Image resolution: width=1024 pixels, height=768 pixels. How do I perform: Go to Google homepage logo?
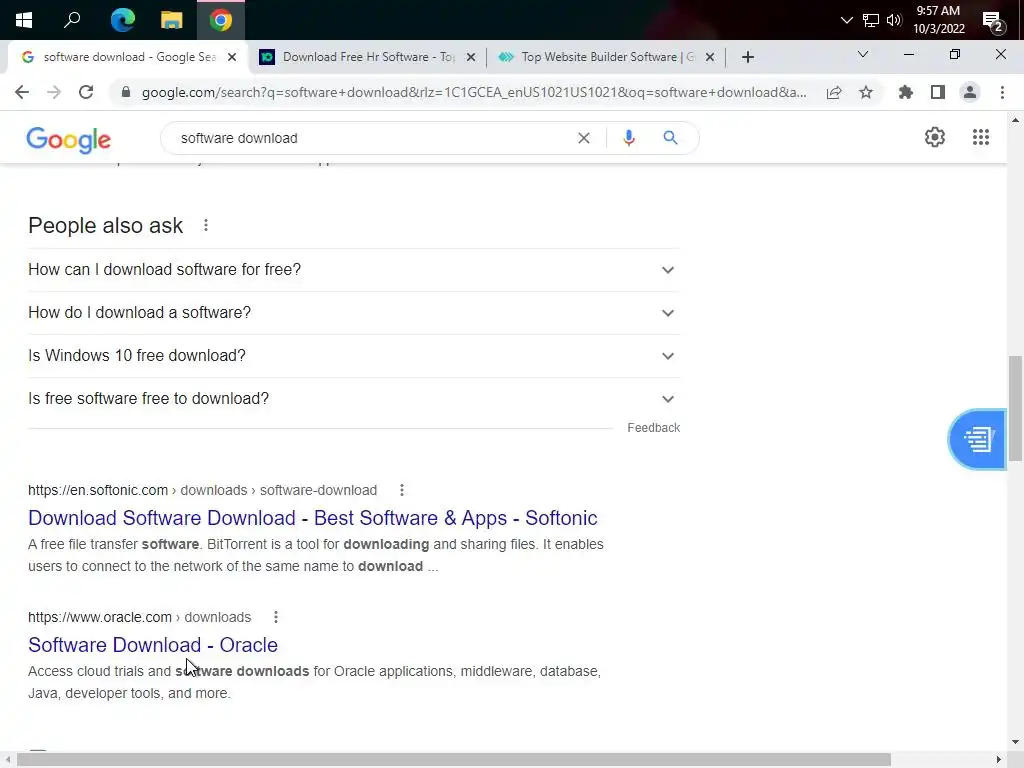click(x=69, y=139)
